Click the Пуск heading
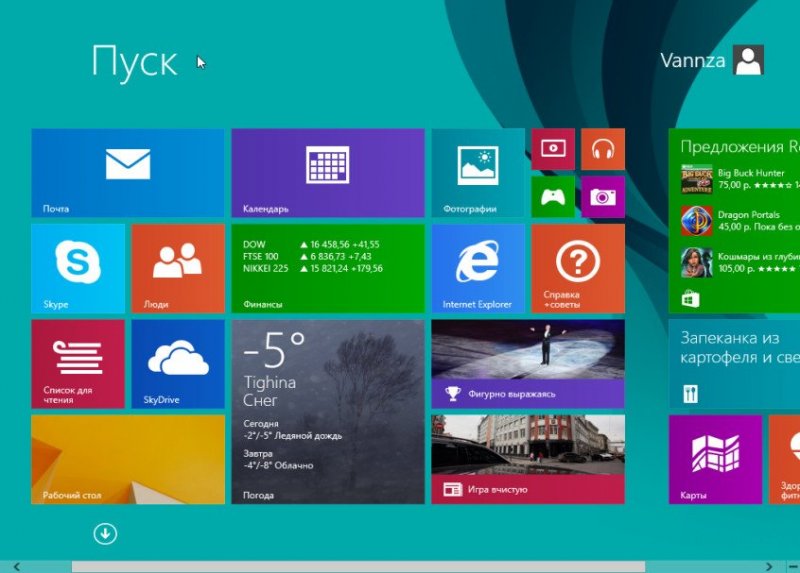Screen dimensions: 800x573 134,62
